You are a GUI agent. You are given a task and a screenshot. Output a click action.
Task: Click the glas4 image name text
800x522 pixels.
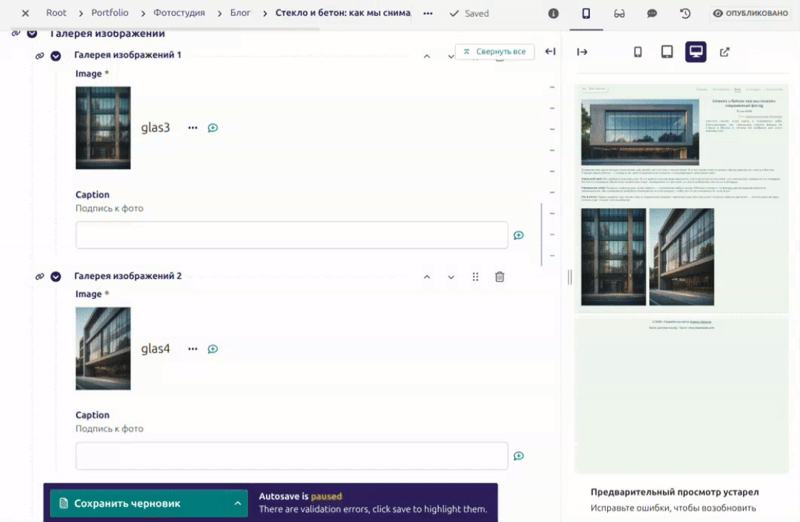(155, 349)
